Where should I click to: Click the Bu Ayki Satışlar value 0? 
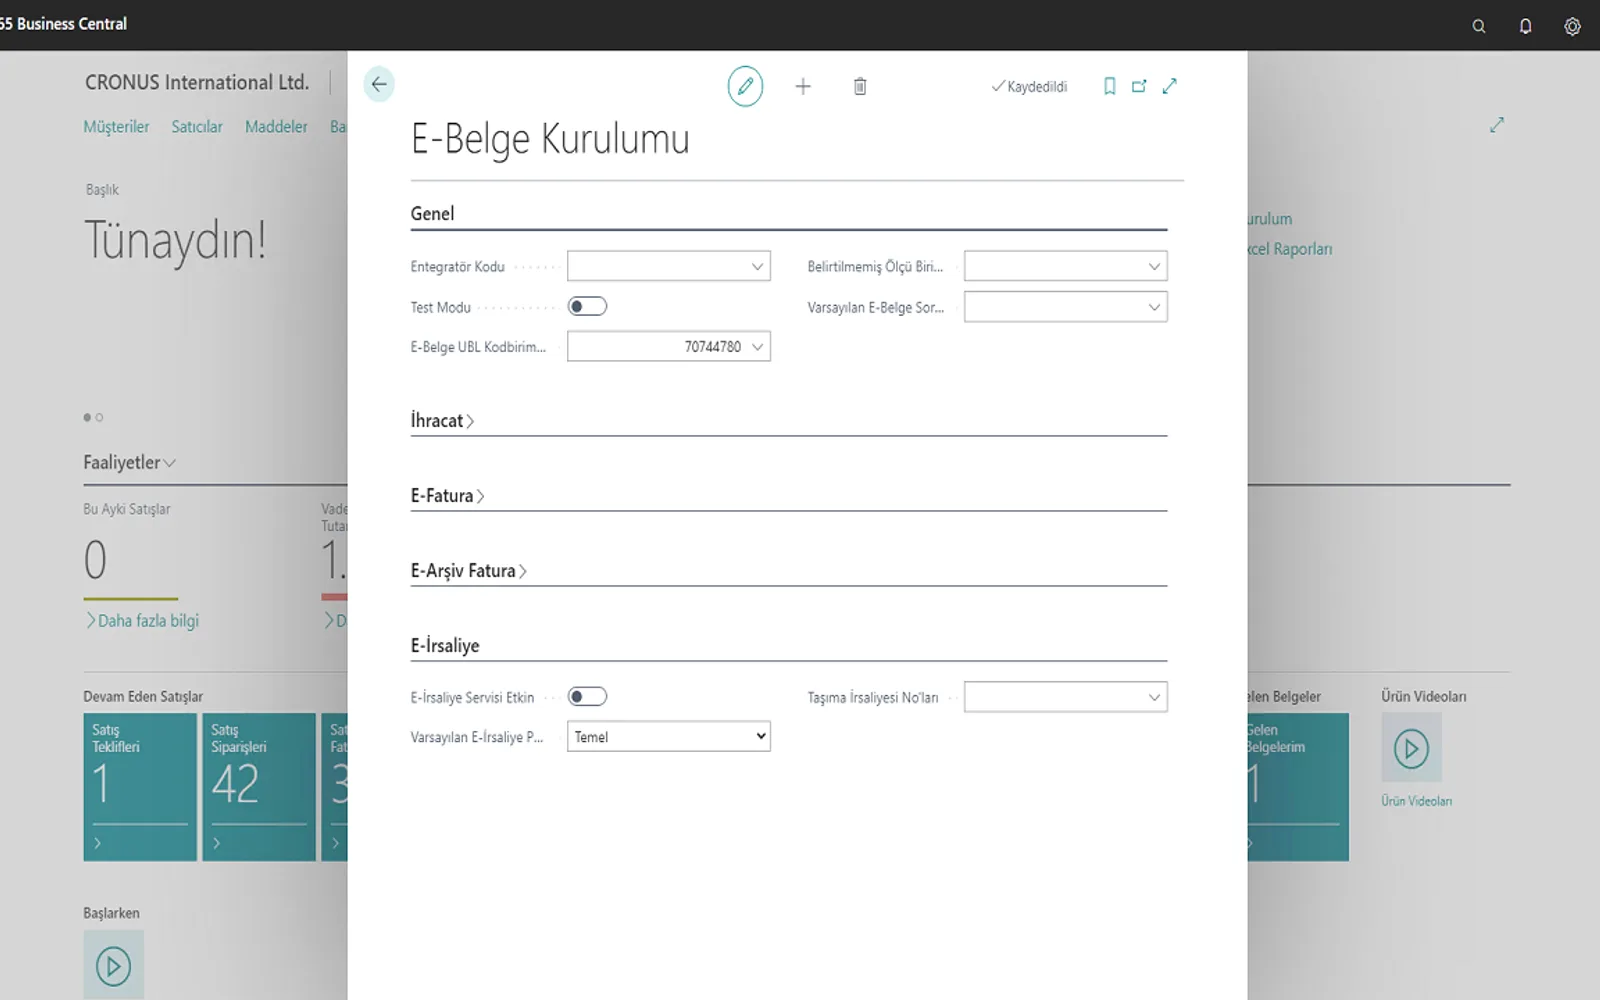(95, 560)
